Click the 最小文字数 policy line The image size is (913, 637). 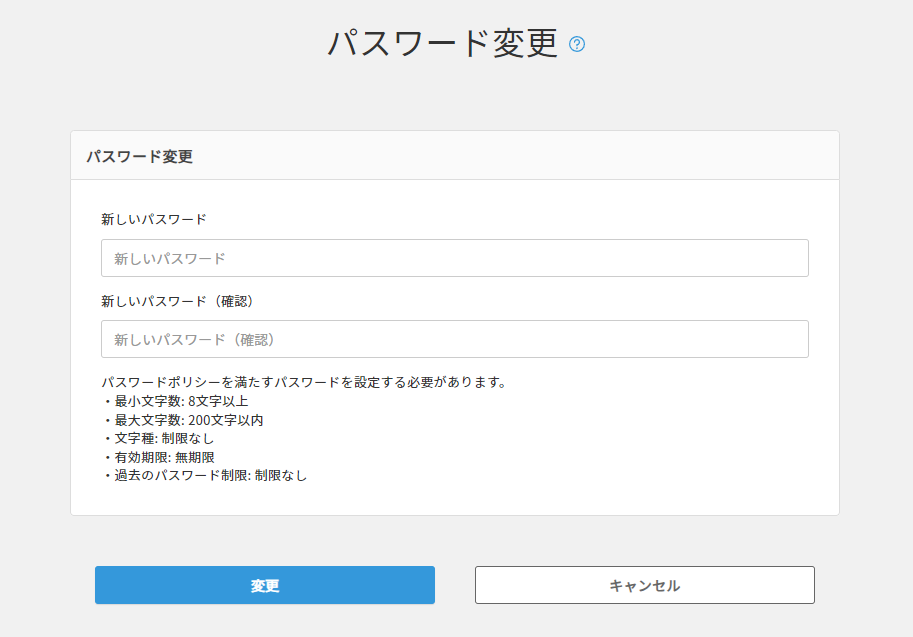point(176,401)
